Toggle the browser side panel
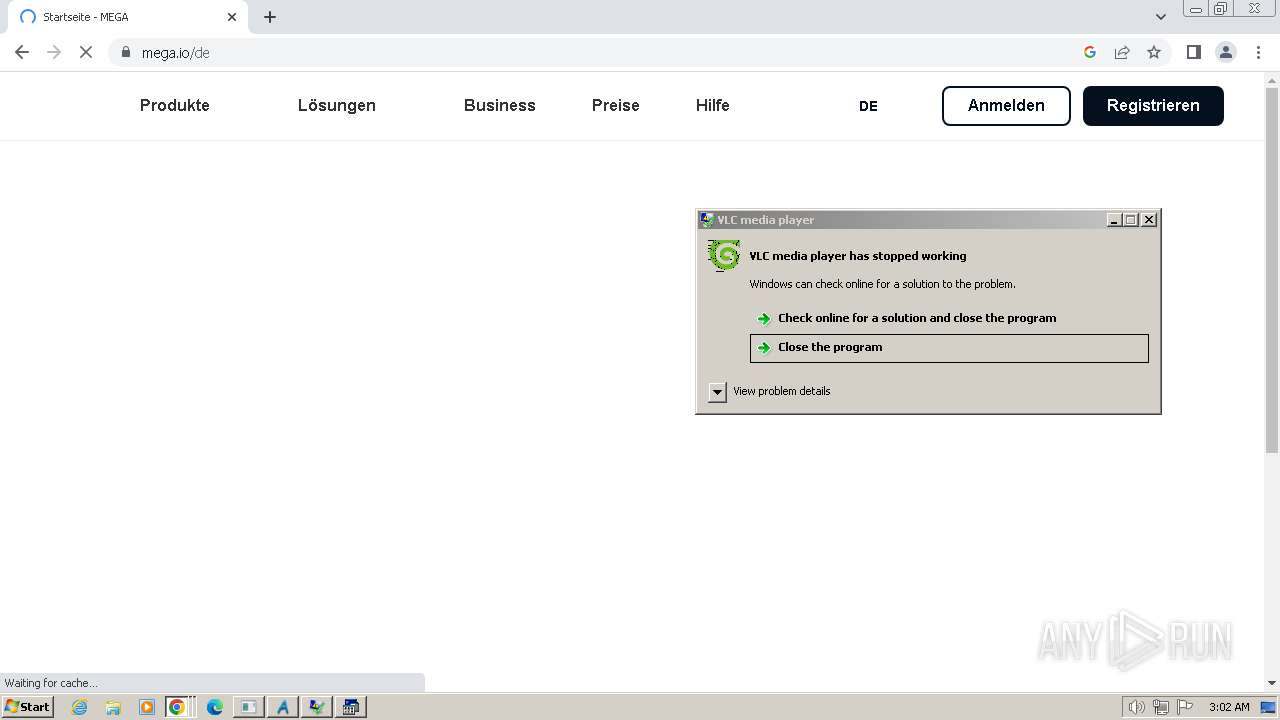Screen dimensions: 1280x720 [1194, 52]
